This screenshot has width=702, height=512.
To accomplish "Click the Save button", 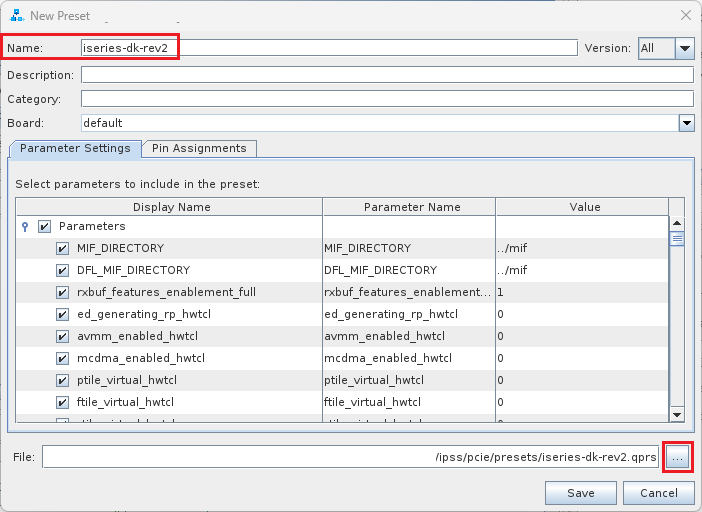I will point(580,493).
